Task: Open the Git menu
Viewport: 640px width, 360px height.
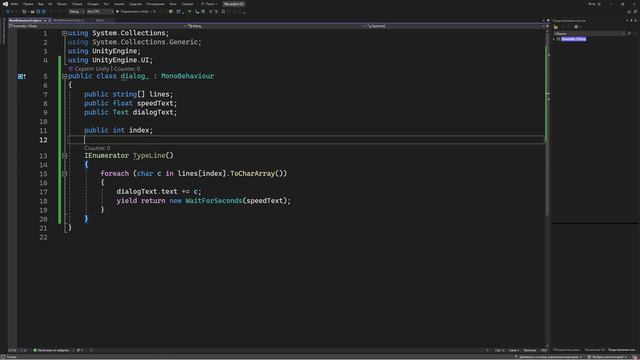Action: click(x=50, y=4)
